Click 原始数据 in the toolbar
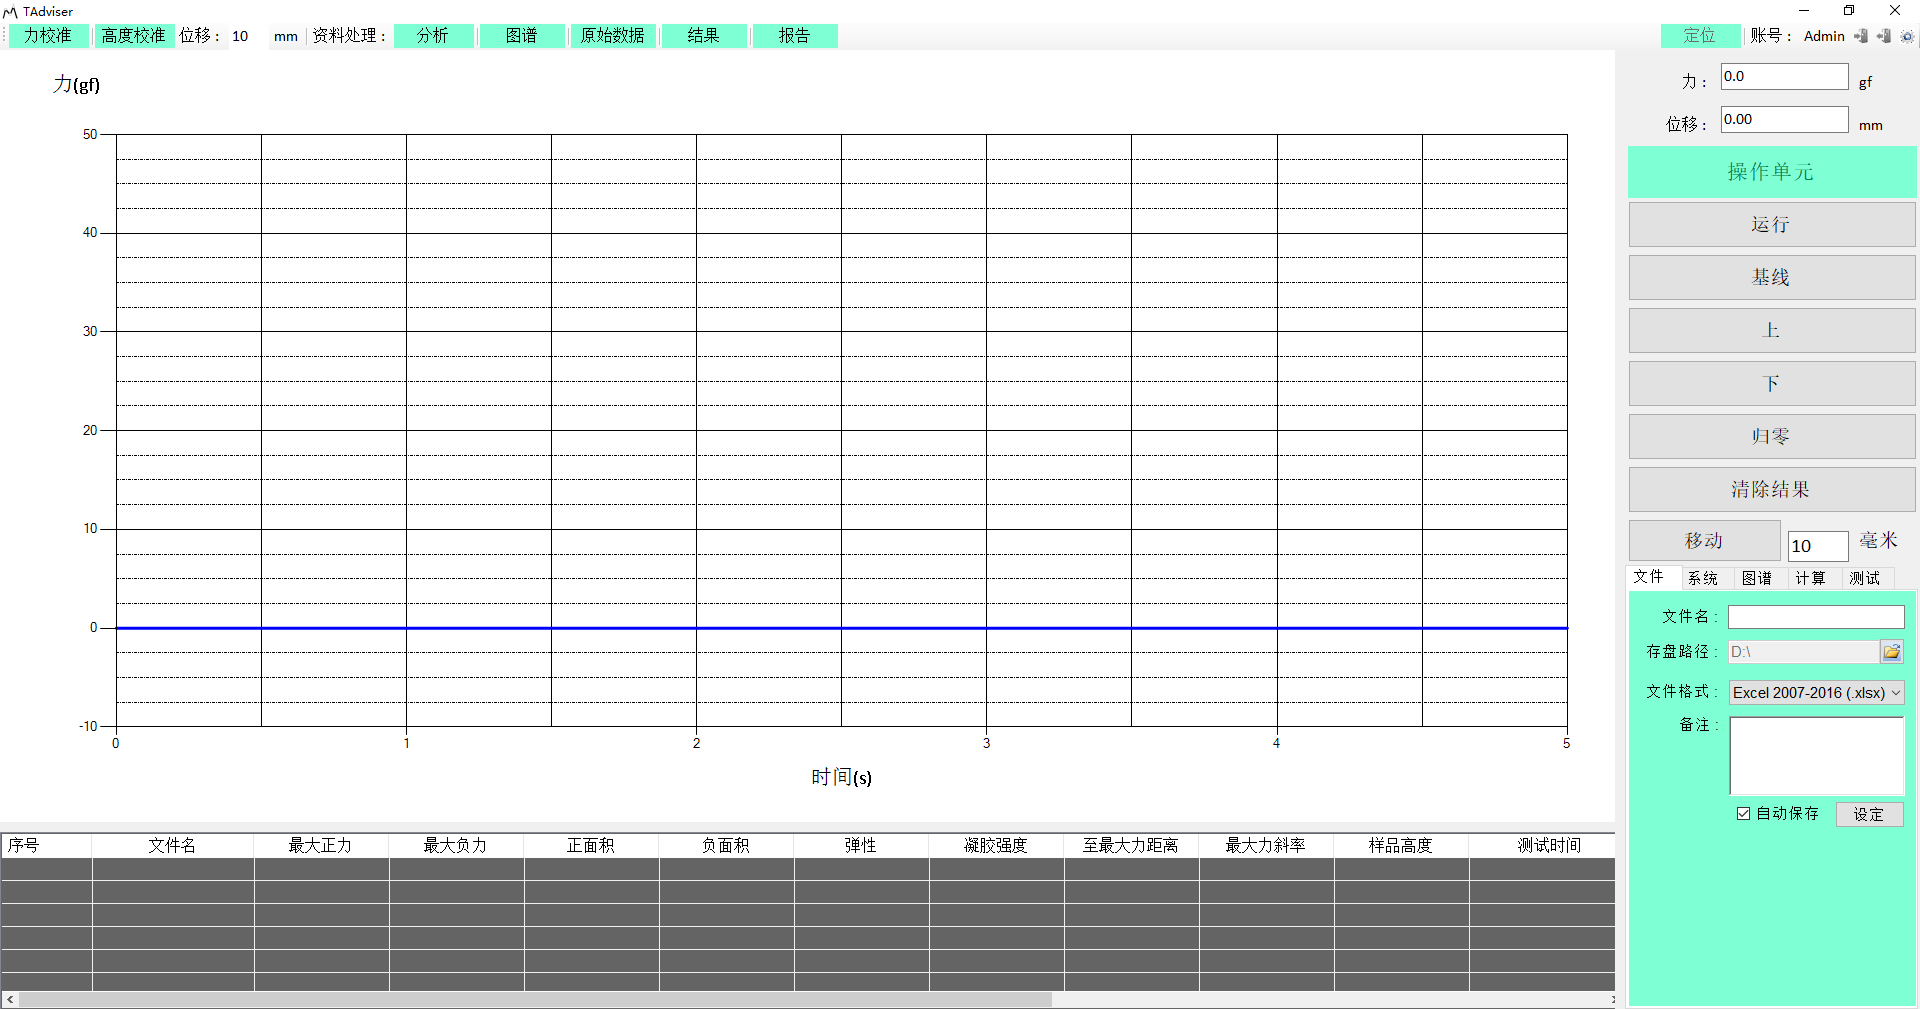This screenshot has width=1920, height=1009. pyautogui.click(x=612, y=36)
